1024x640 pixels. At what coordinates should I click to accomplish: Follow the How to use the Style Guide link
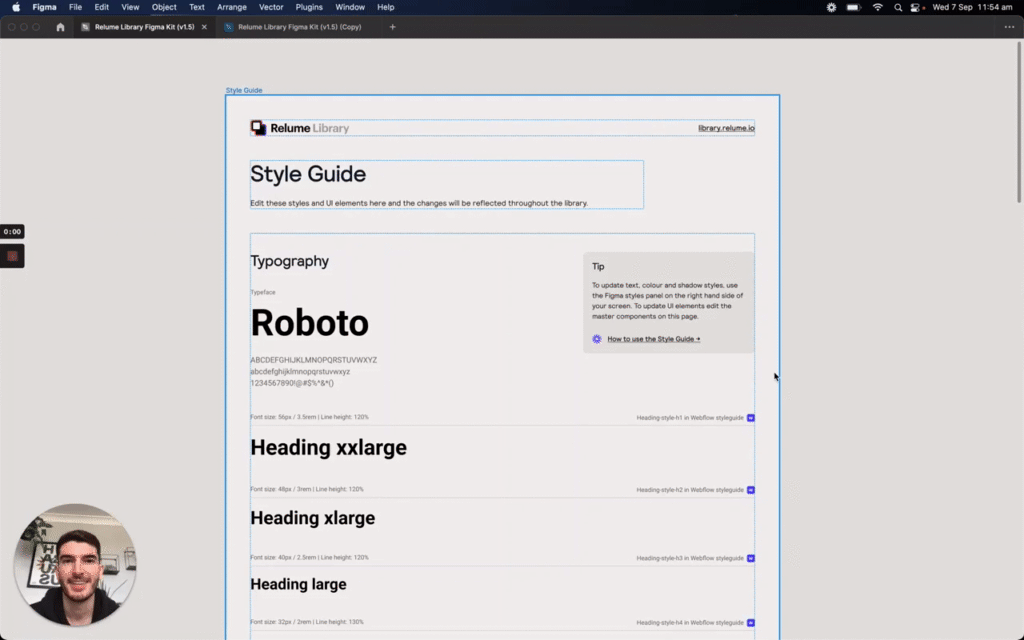(x=653, y=339)
